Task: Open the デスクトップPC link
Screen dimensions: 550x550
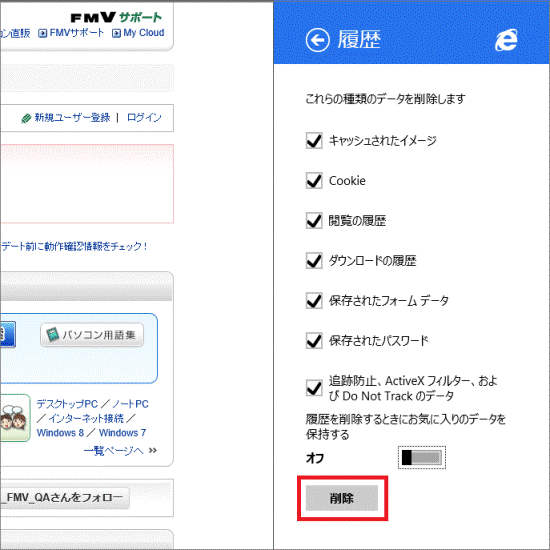Action: click(x=67, y=404)
